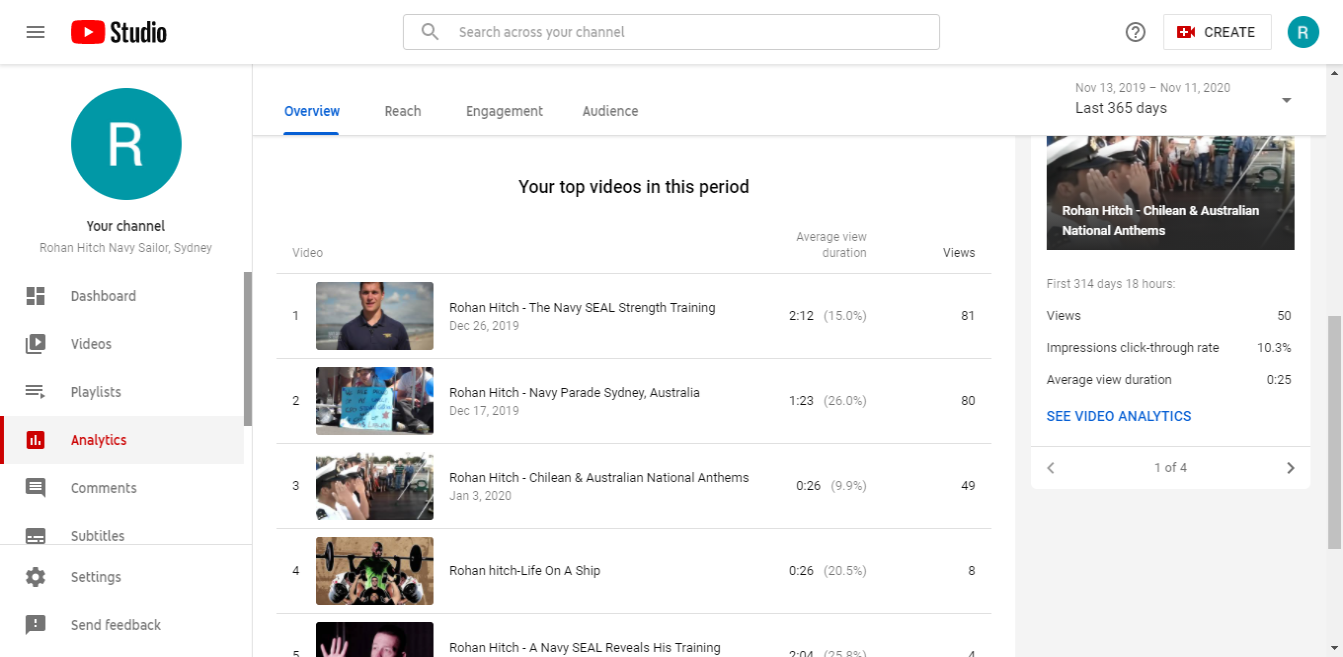Open the Videos menu item

[122, 344]
